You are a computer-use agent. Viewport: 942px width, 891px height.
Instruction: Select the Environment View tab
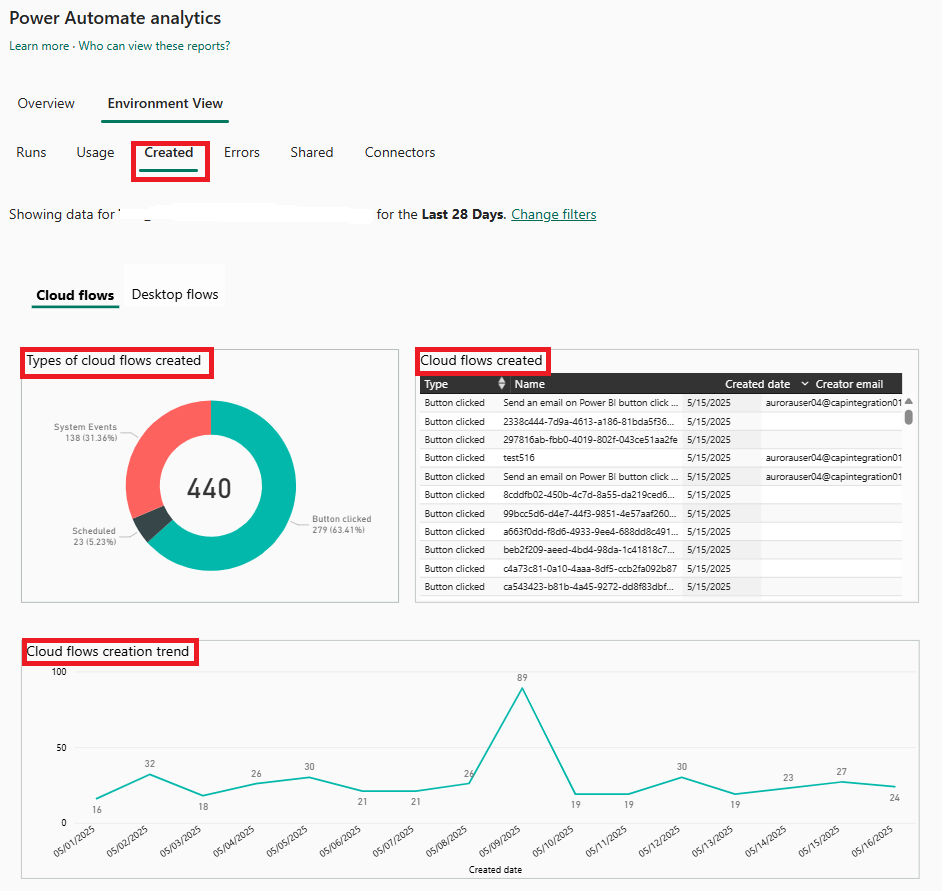165,103
